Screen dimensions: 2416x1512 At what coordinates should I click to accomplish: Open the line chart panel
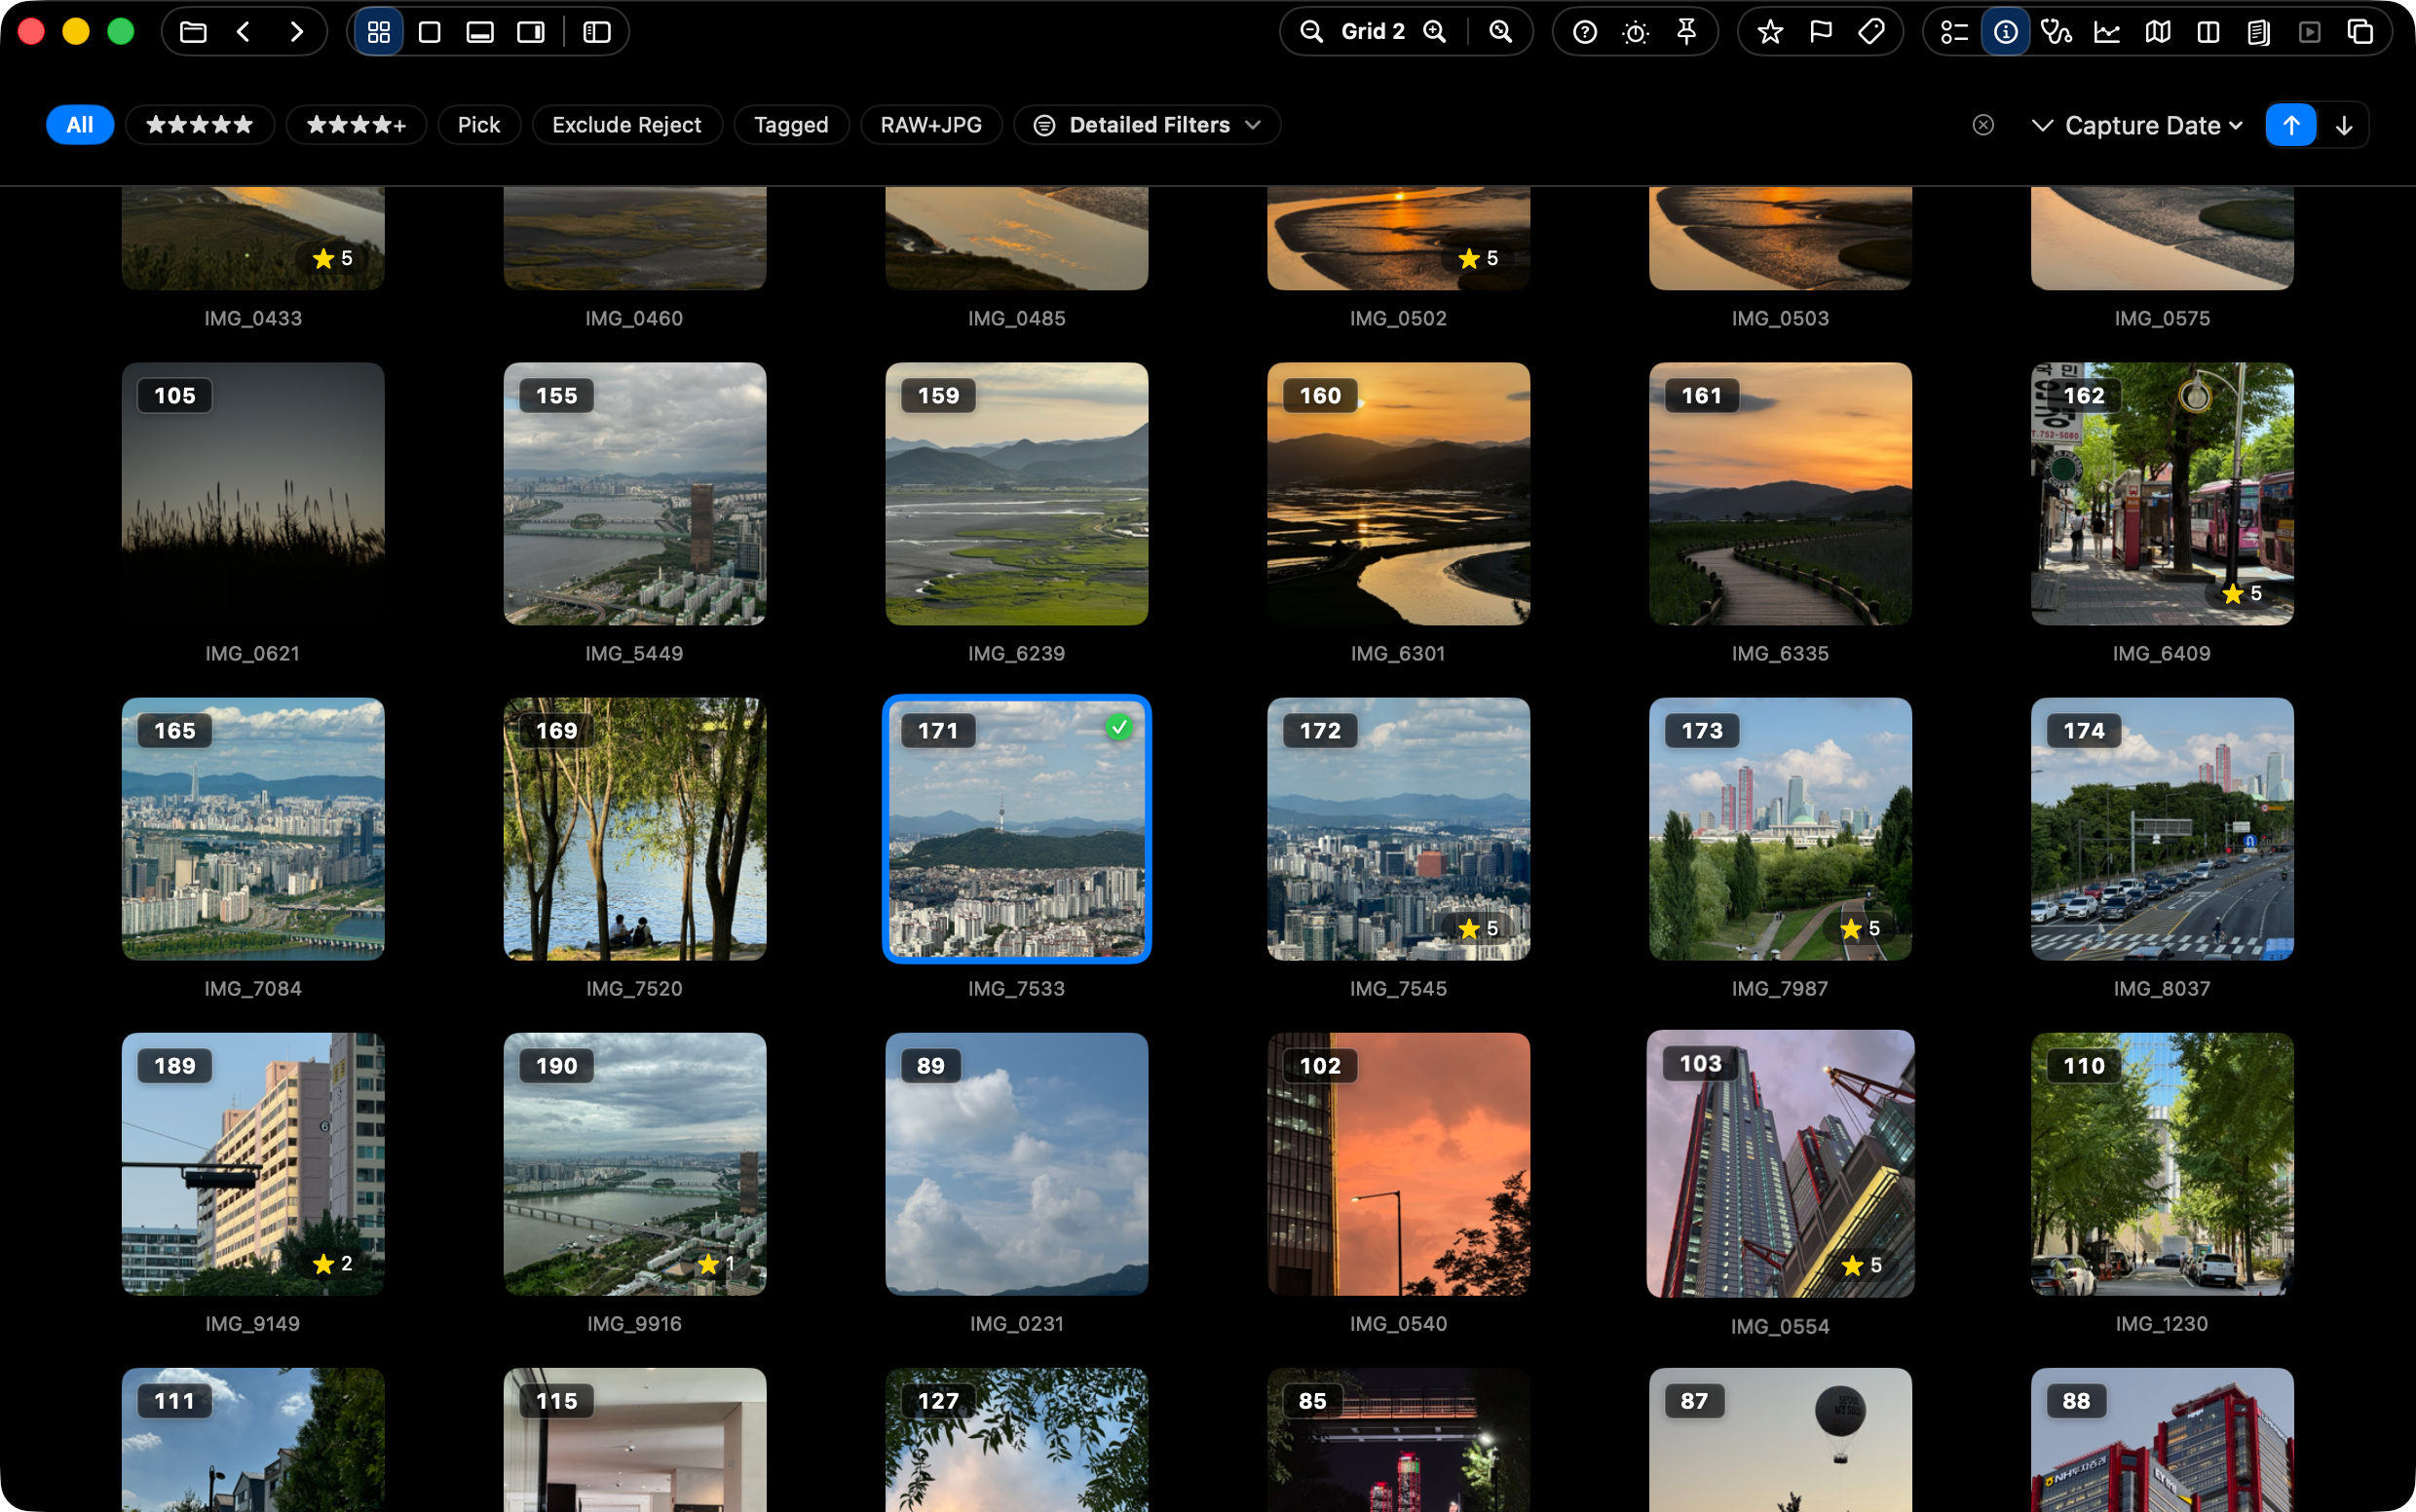(x=2107, y=32)
